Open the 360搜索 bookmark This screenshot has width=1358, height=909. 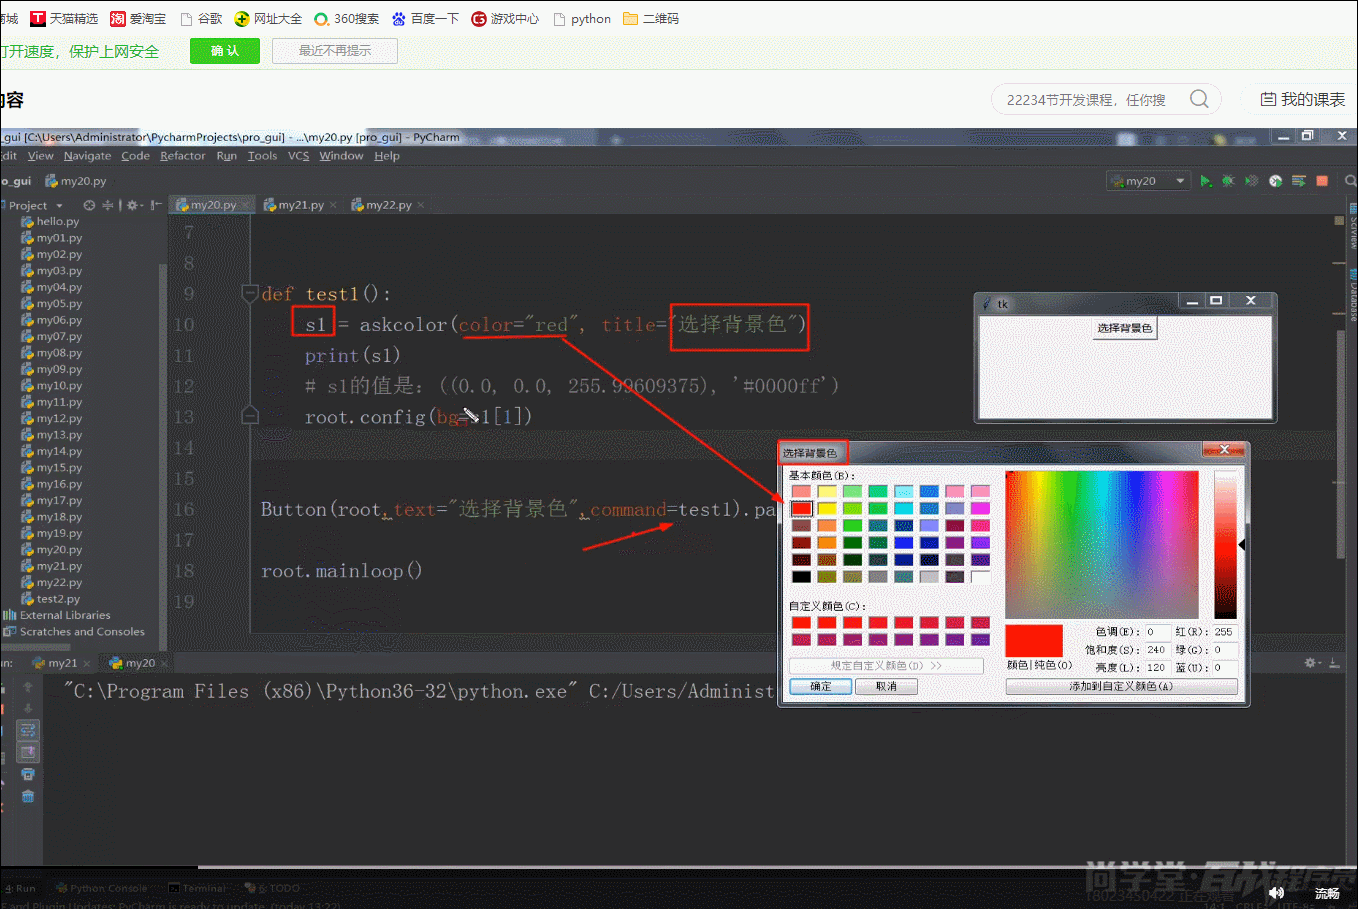point(347,18)
